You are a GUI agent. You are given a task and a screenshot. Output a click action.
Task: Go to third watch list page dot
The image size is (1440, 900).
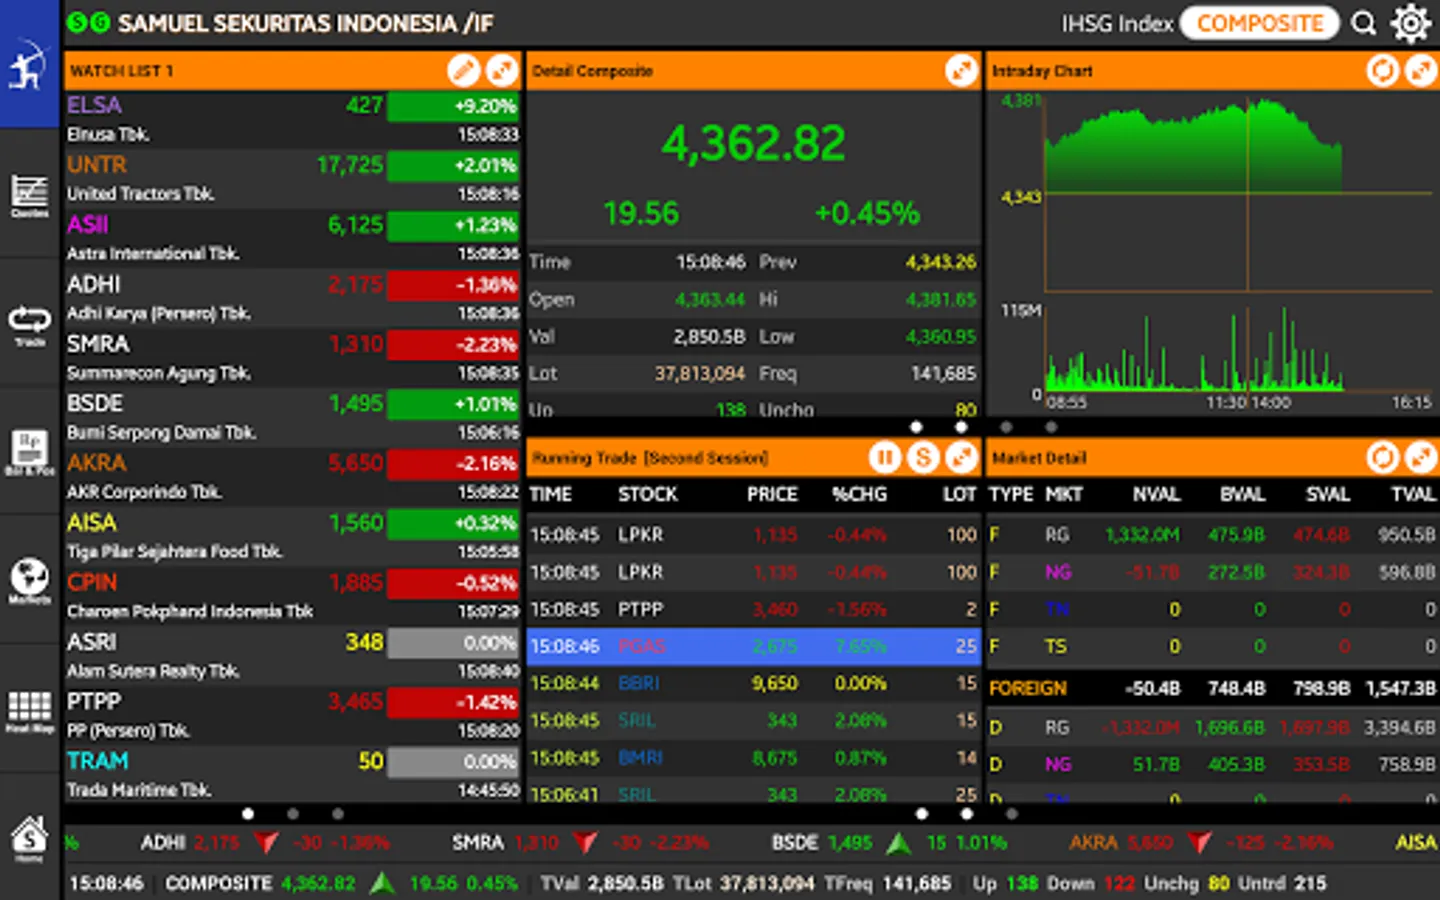pos(338,814)
